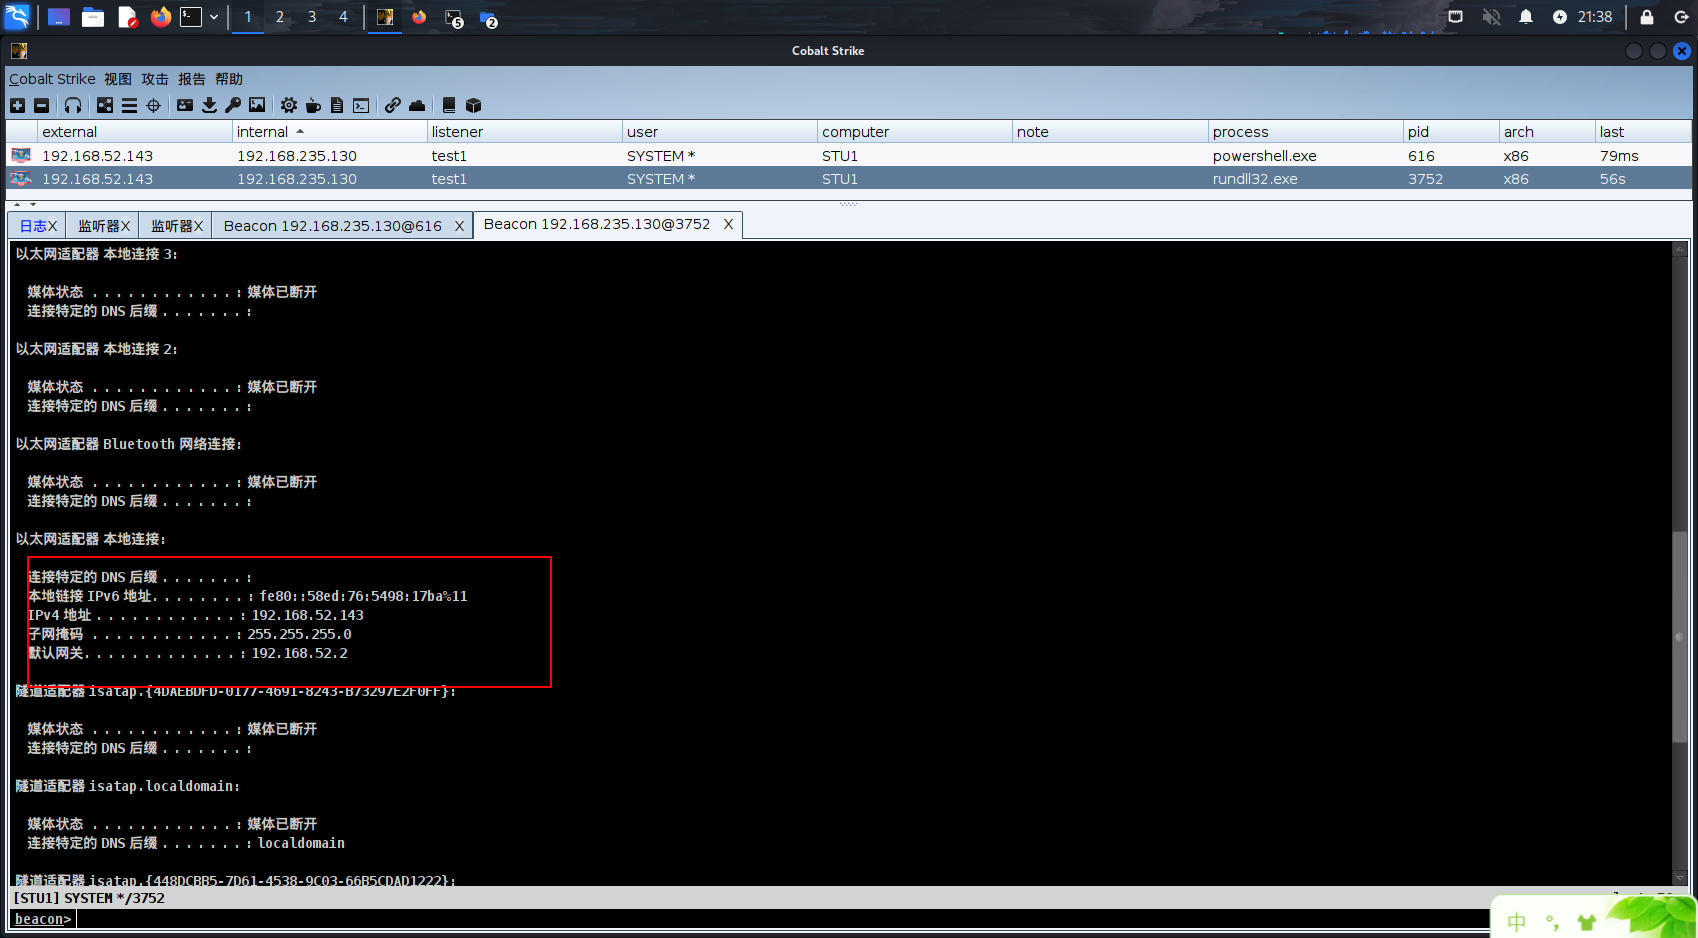Click the document icon for Office macro
1698x938 pixels.
coord(337,105)
